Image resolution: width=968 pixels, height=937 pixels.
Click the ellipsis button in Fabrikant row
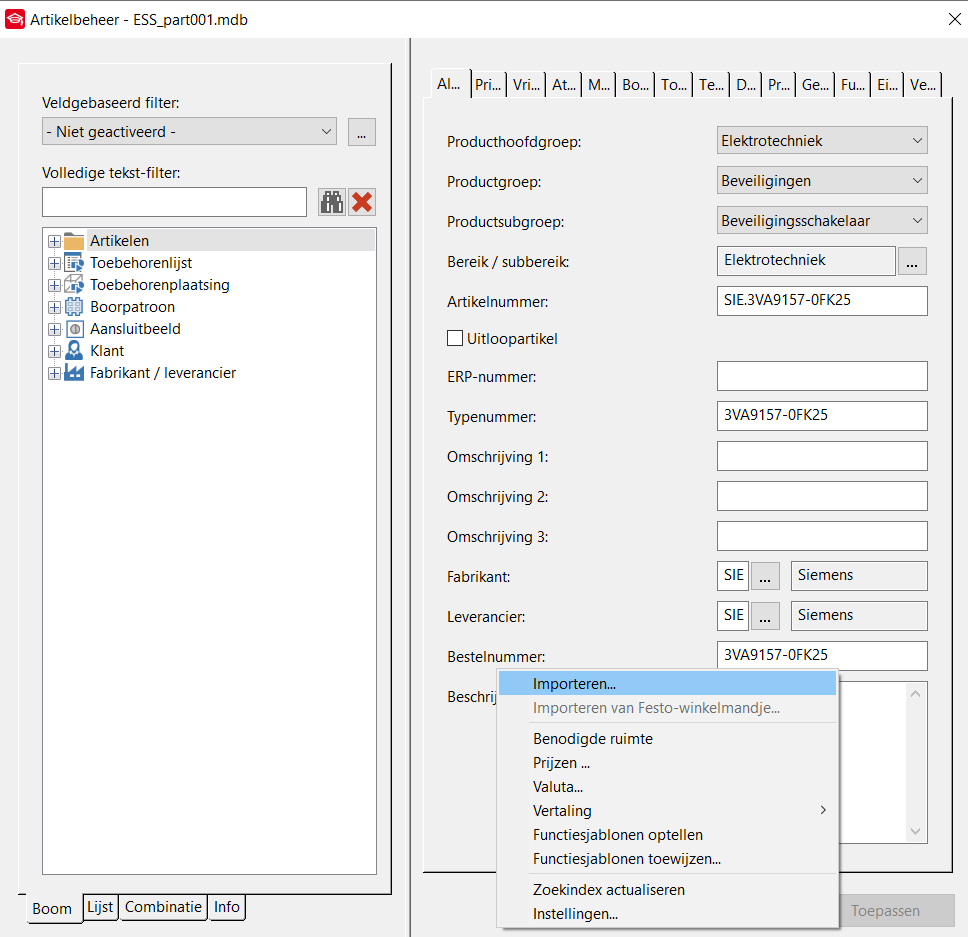click(765, 576)
